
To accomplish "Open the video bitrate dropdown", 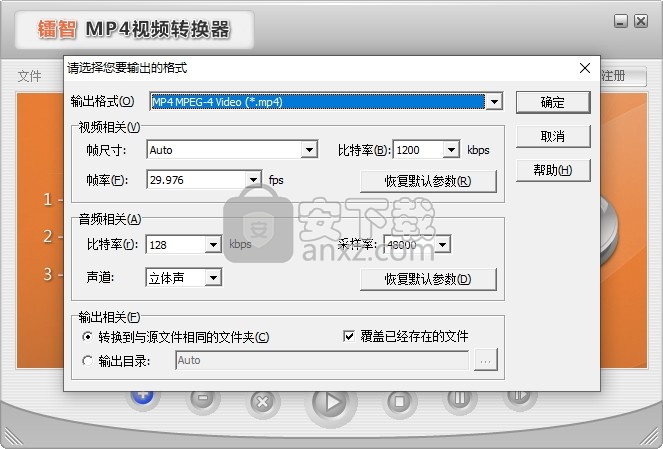I will pos(451,150).
